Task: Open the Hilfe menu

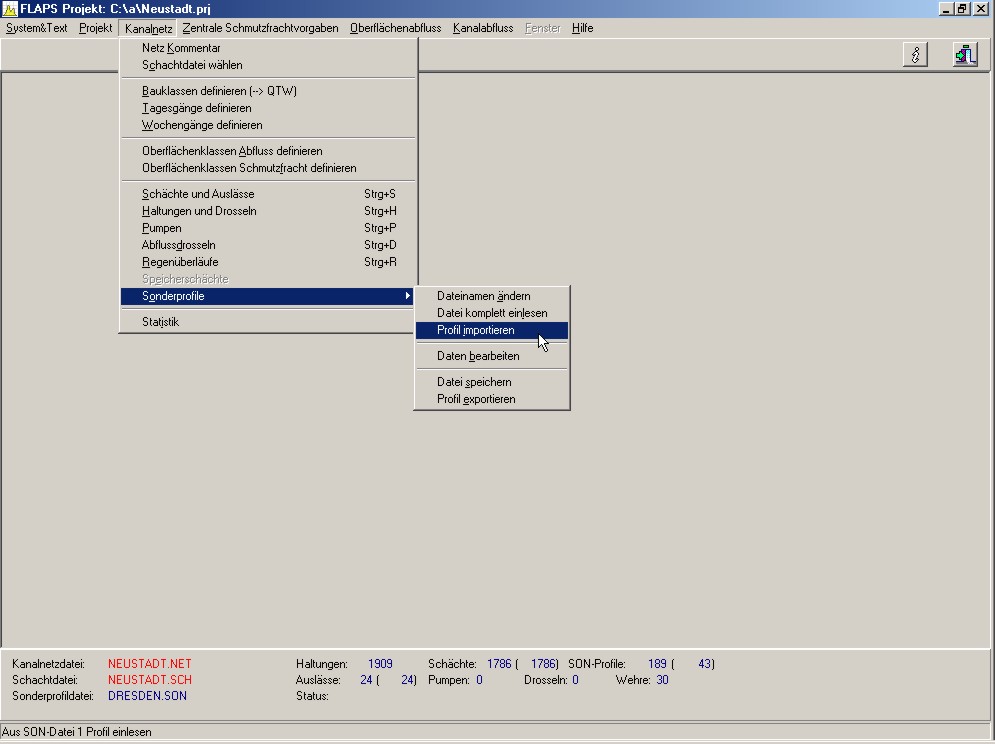Action: [x=583, y=28]
